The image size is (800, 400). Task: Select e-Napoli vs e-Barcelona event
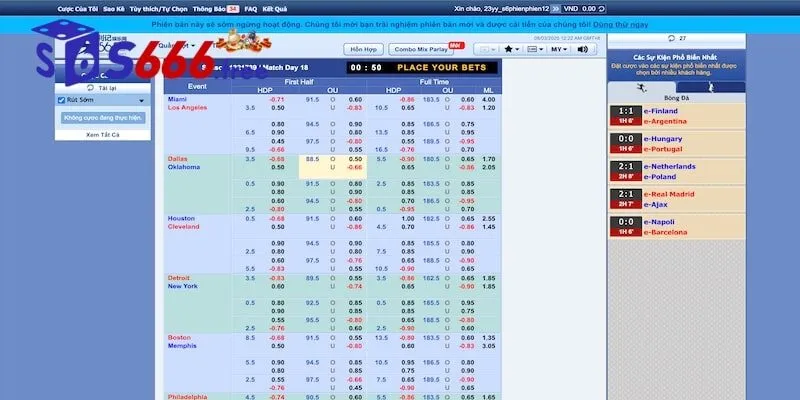coord(677,227)
